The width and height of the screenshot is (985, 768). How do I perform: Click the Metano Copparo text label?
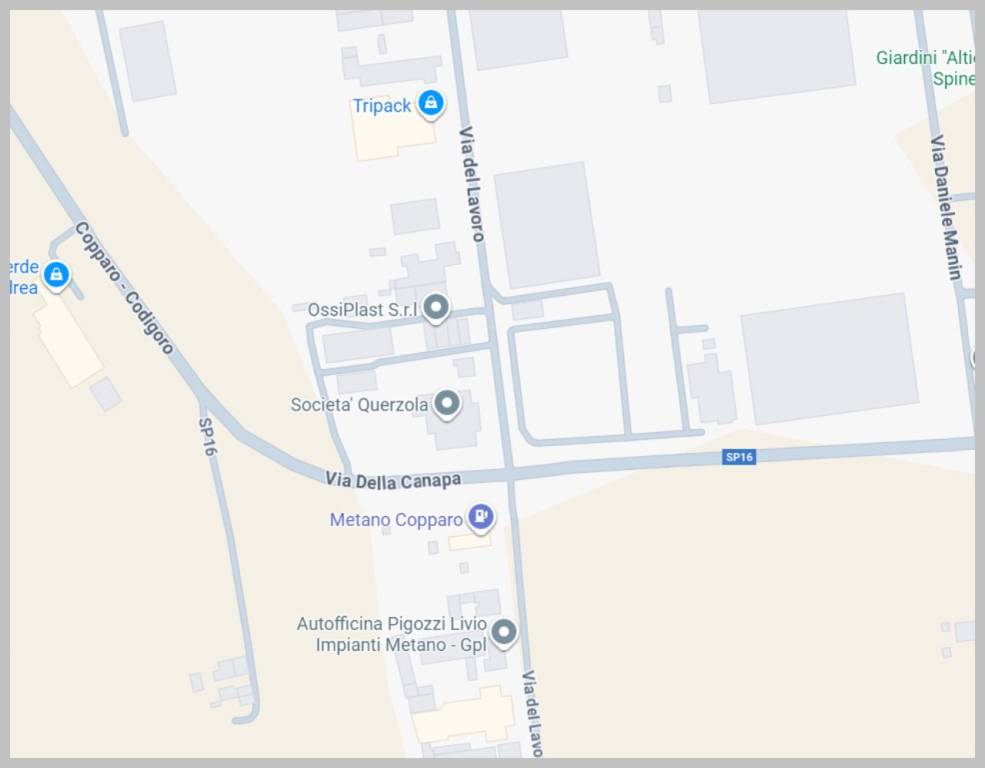[x=396, y=520]
